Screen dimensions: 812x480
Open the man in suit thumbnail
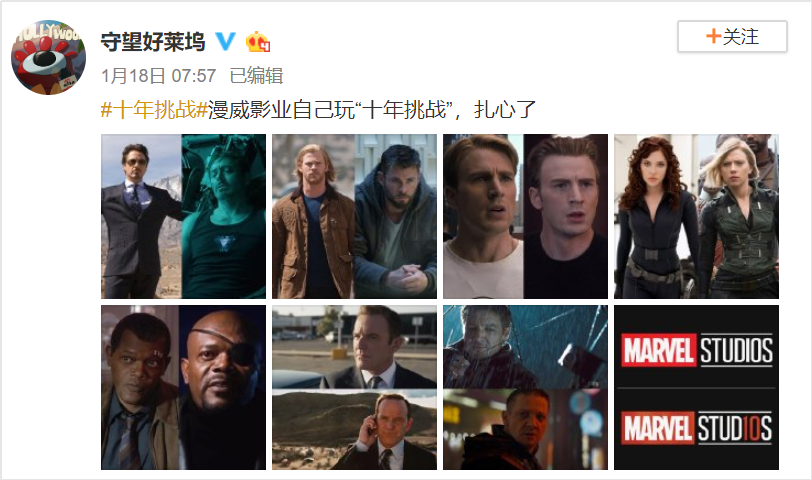[183, 216]
